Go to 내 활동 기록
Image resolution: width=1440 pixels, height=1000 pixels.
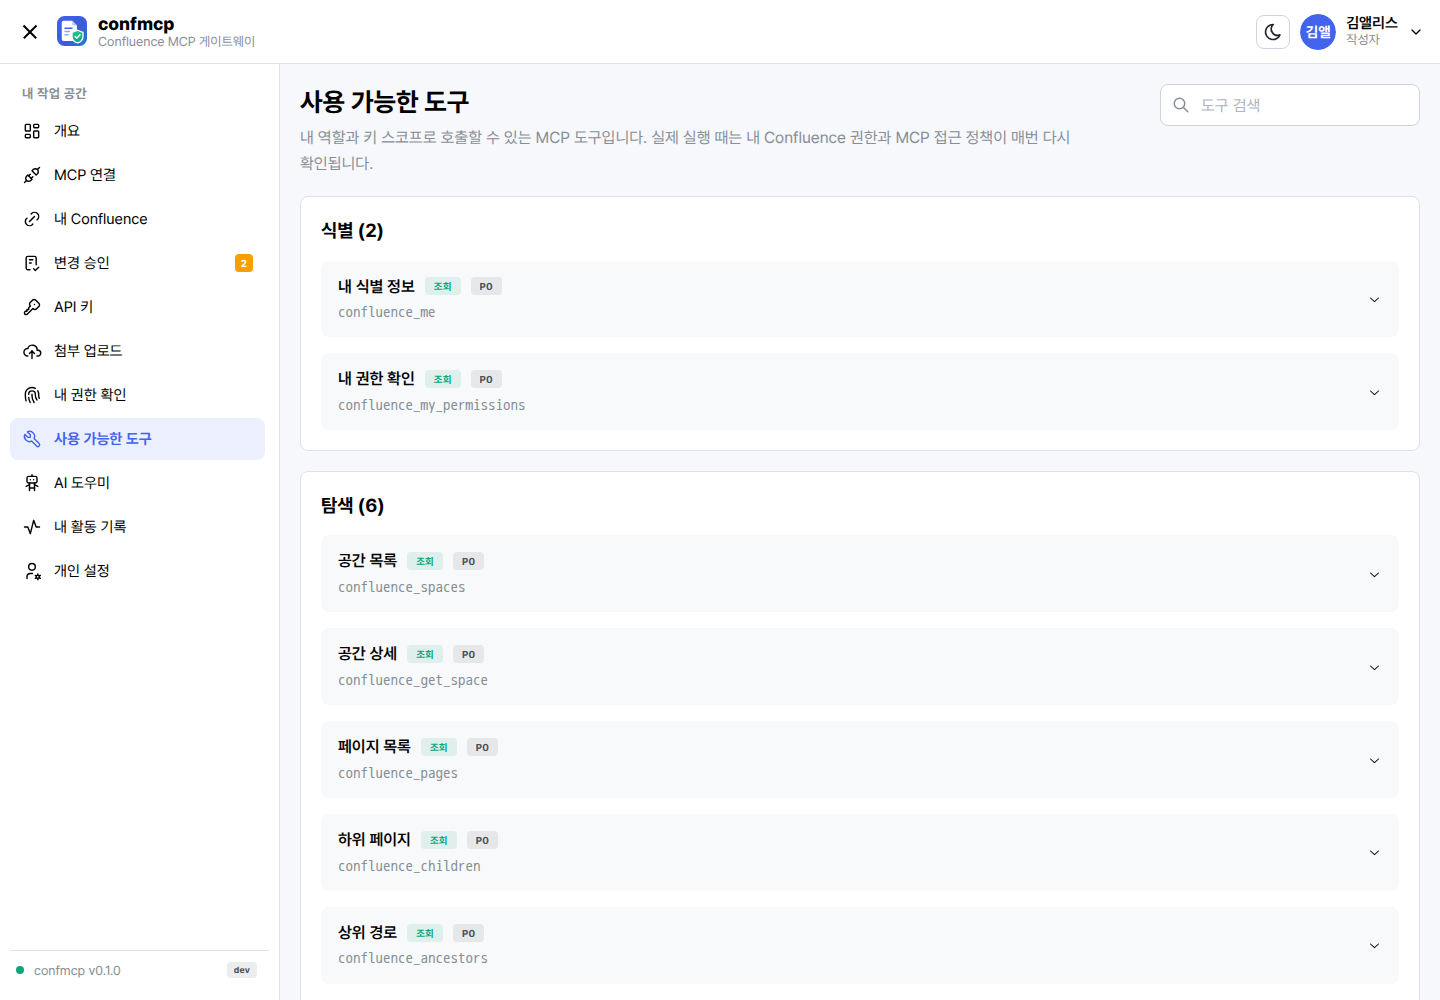(137, 527)
